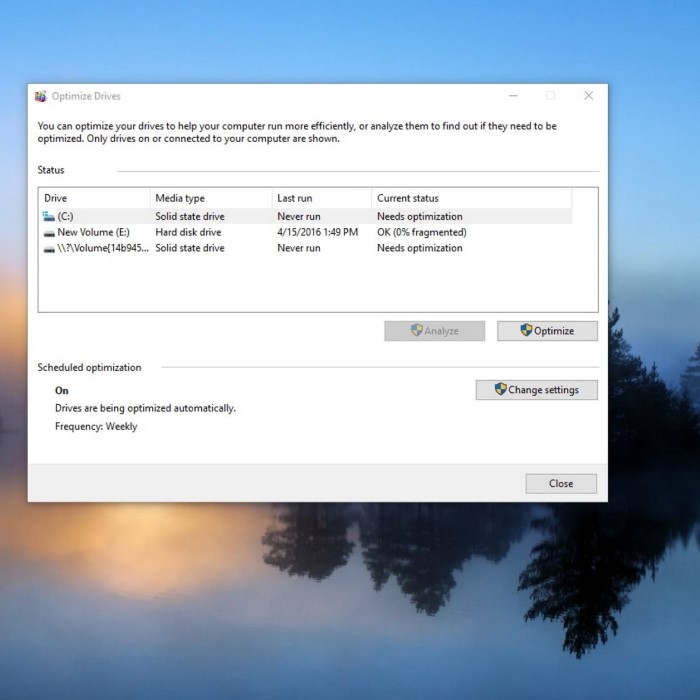Select the \\?\Volume{14b945... row
Viewport: 700px width, 700px height.
[305, 248]
